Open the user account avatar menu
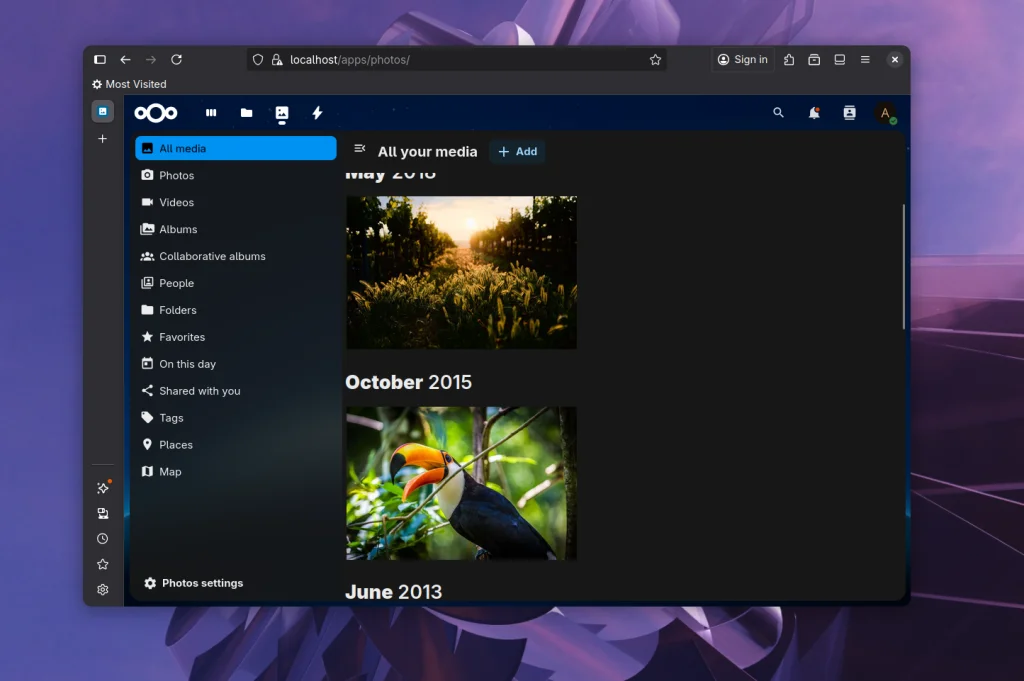This screenshot has width=1024, height=681. (885, 112)
